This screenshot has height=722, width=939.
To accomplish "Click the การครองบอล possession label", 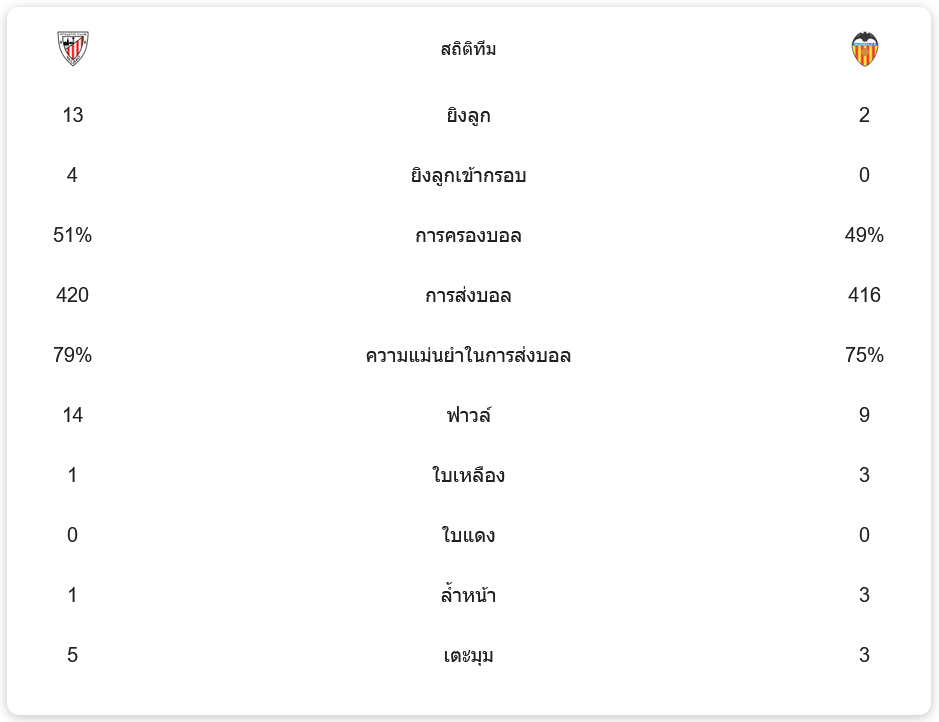I will pyautogui.click(x=468, y=236).
